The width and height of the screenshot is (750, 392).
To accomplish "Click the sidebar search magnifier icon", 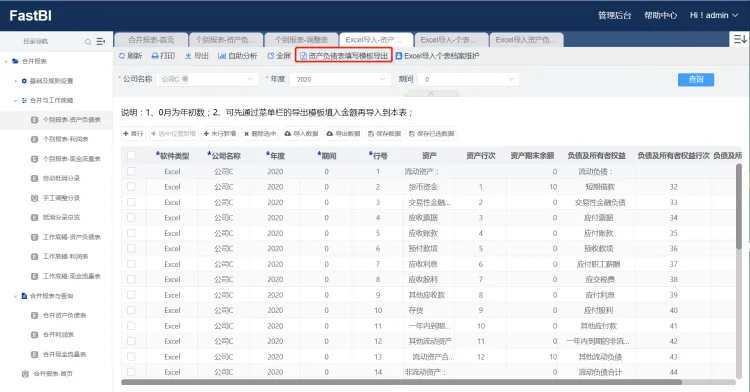I will (x=88, y=42).
